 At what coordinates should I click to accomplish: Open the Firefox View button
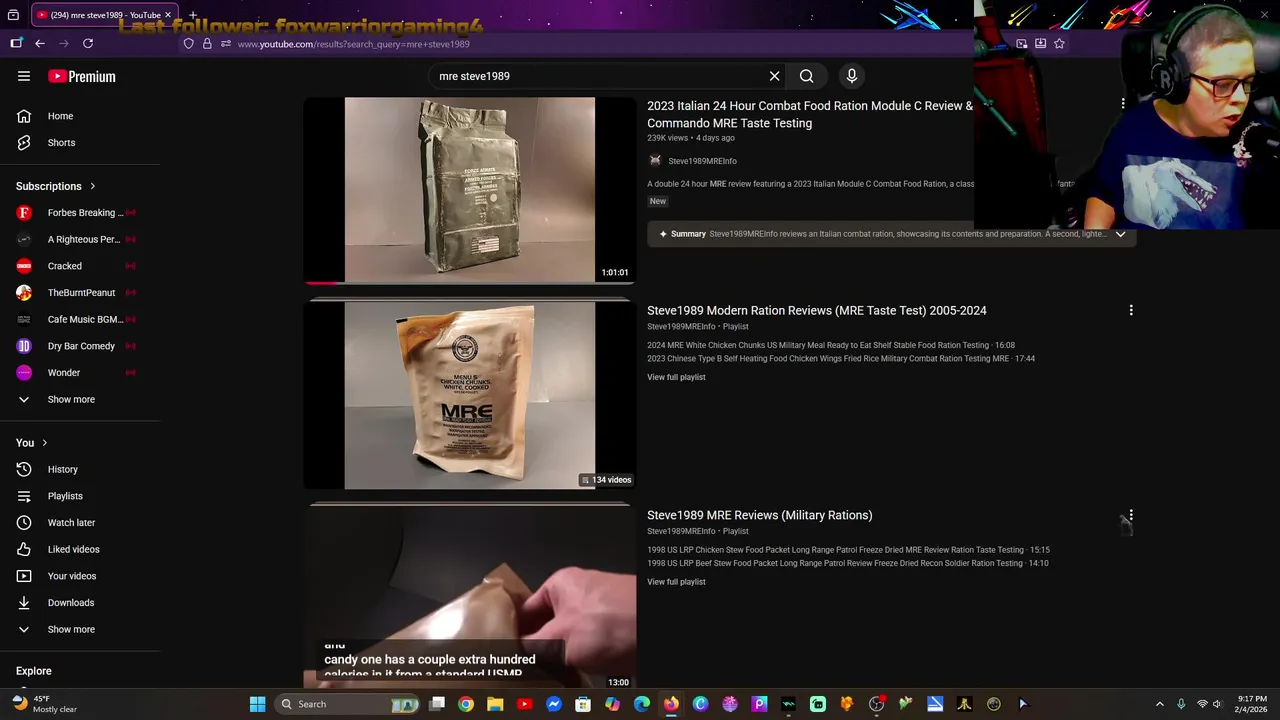(13, 15)
